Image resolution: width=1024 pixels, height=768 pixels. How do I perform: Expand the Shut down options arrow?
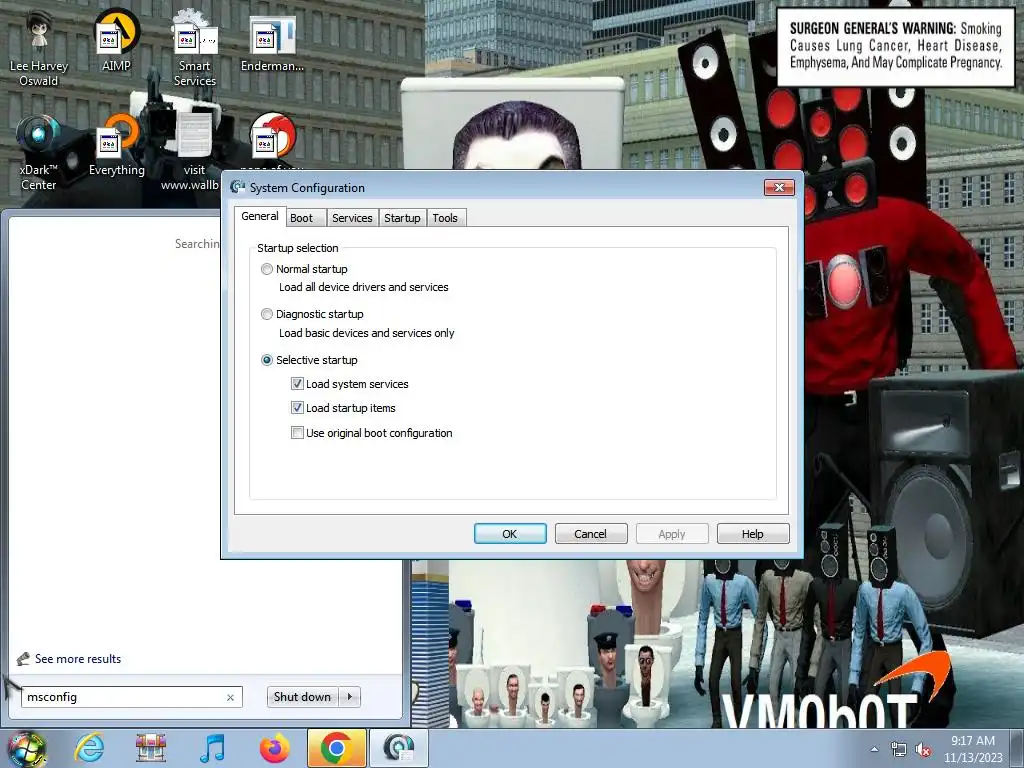(350, 697)
